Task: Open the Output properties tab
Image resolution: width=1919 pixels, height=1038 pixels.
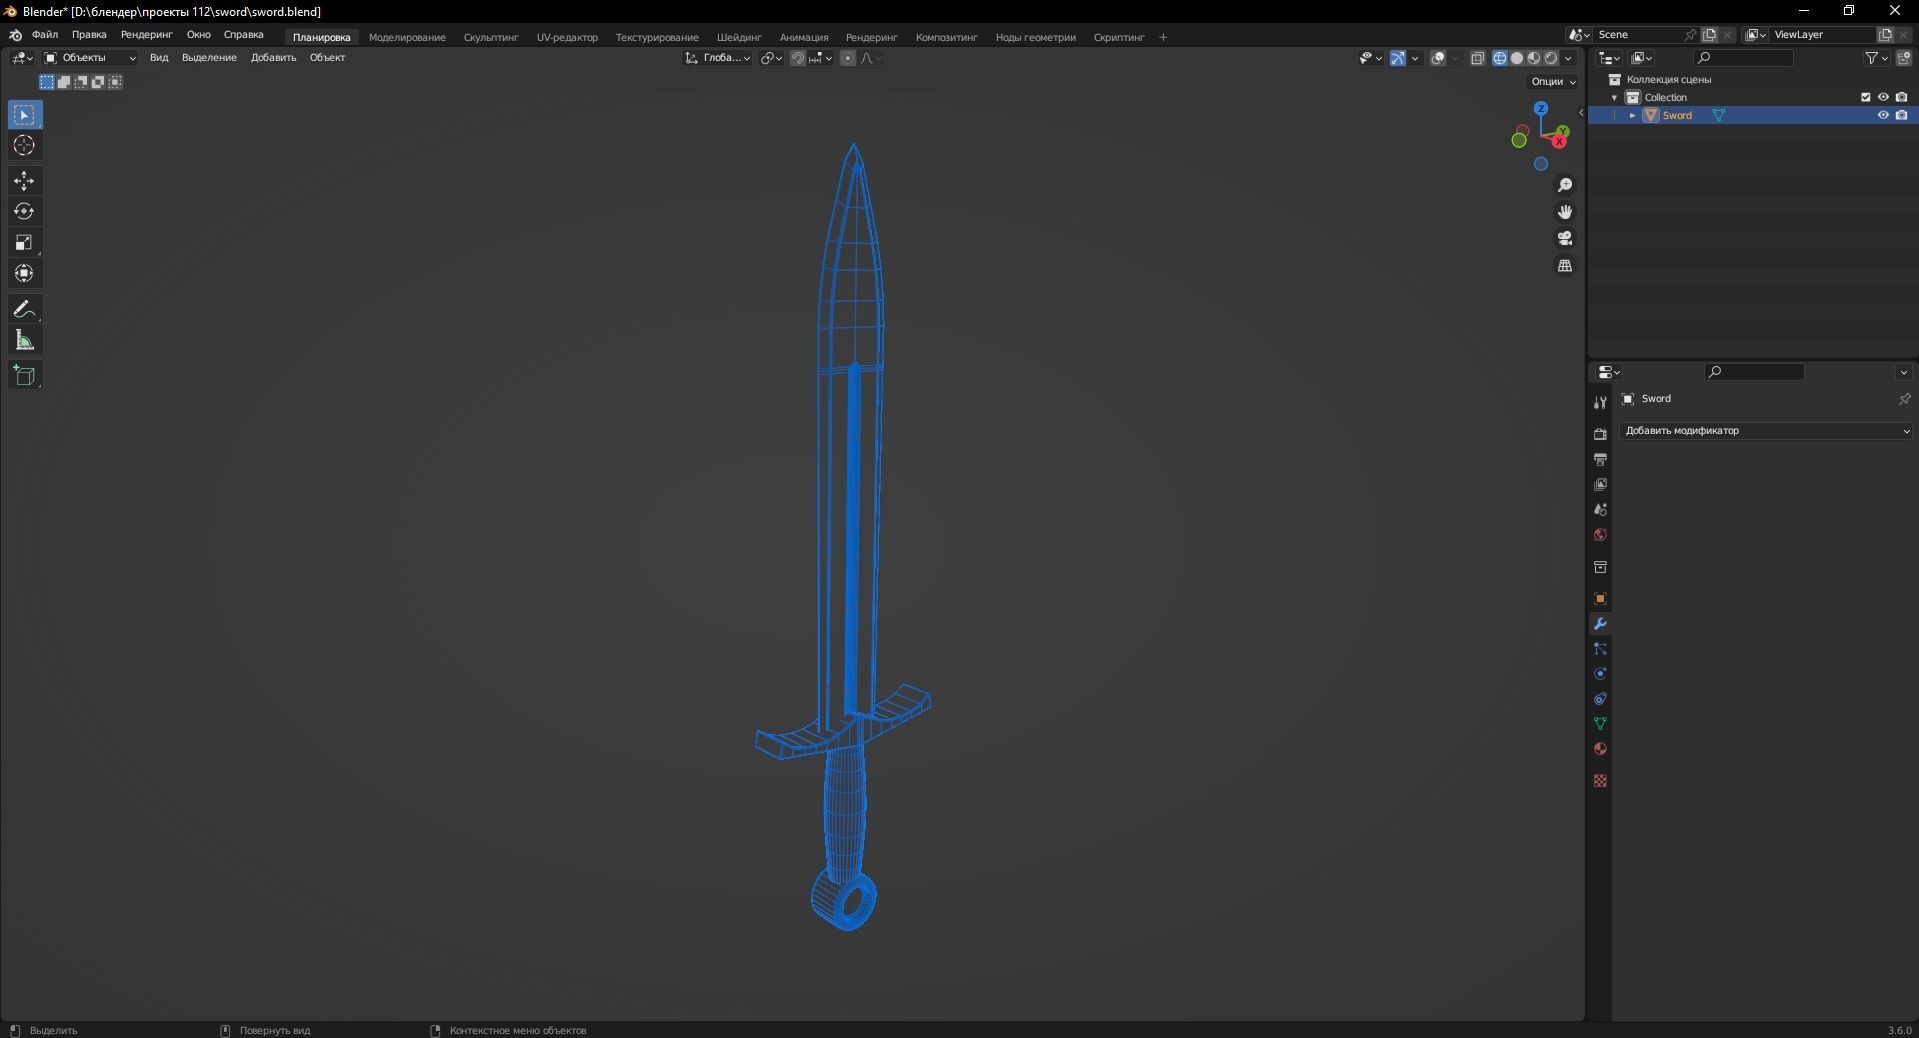Action: pyautogui.click(x=1600, y=459)
